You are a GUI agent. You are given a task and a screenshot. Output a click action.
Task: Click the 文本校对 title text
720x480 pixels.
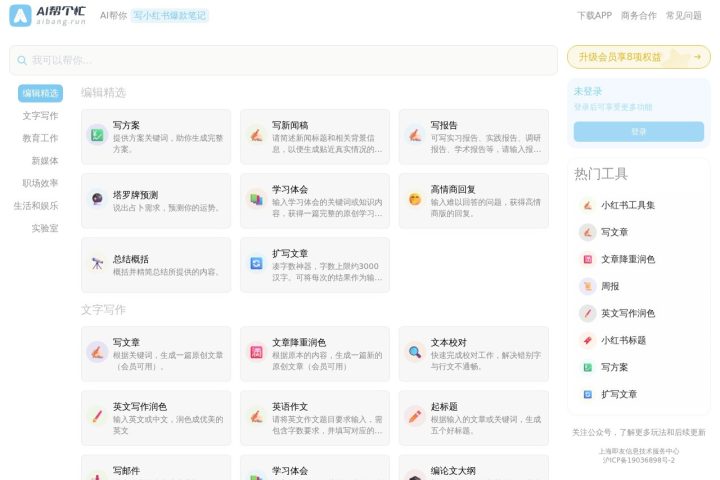click(449, 343)
